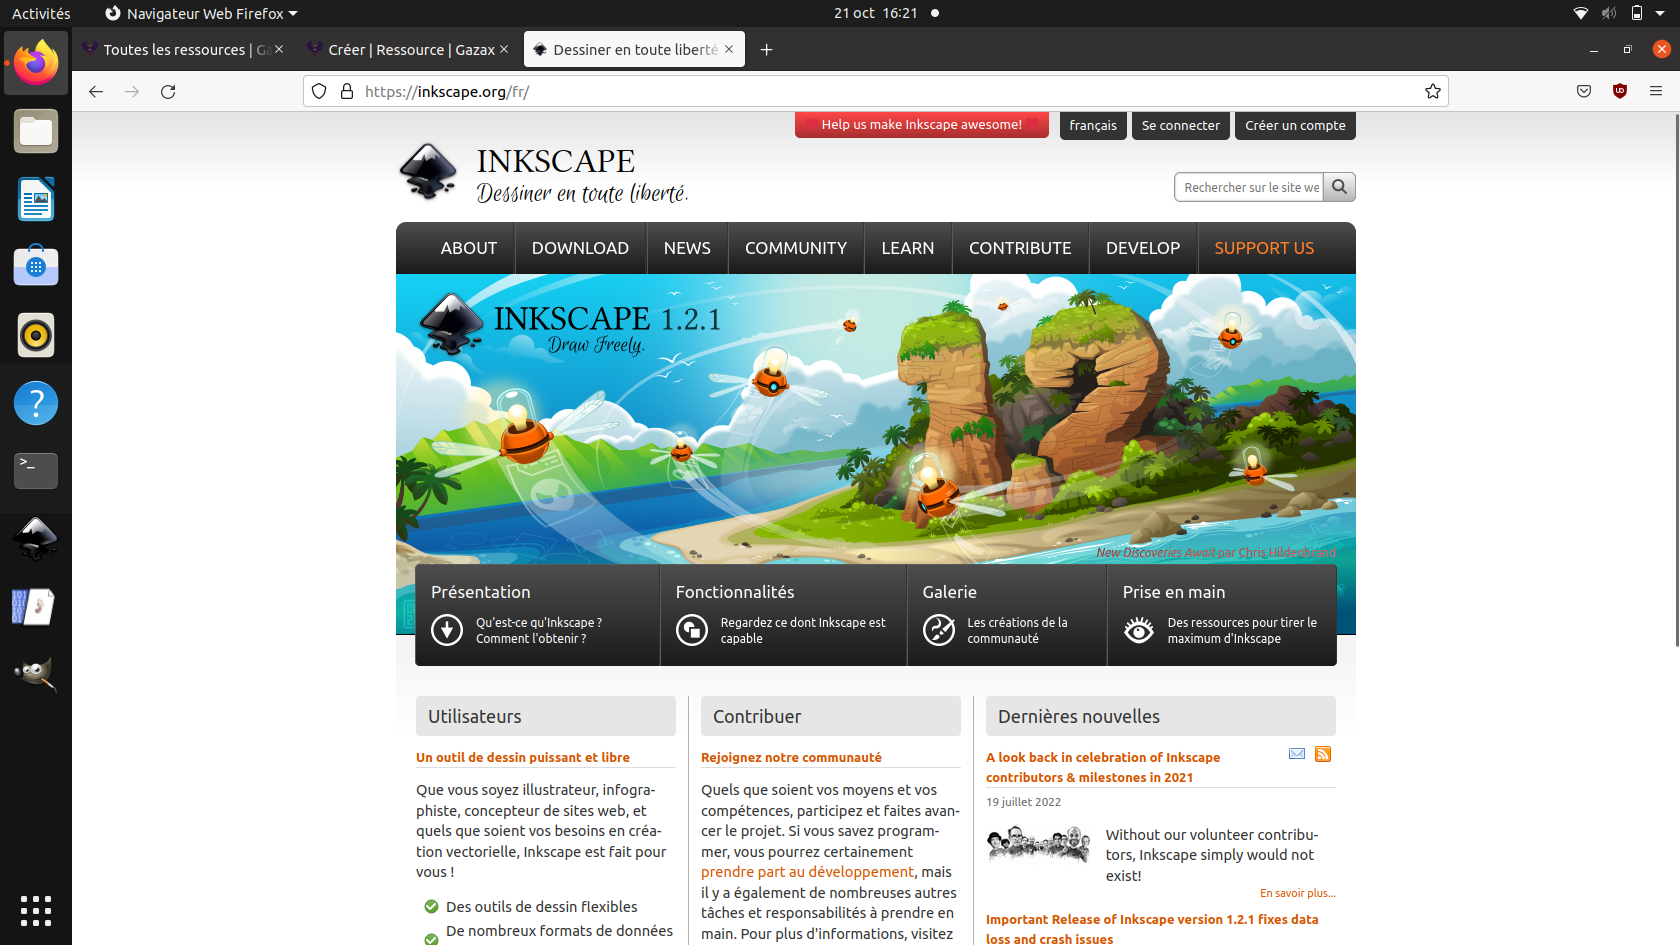1680x945 pixels.
Task: Reload the current page
Action: 168,92
